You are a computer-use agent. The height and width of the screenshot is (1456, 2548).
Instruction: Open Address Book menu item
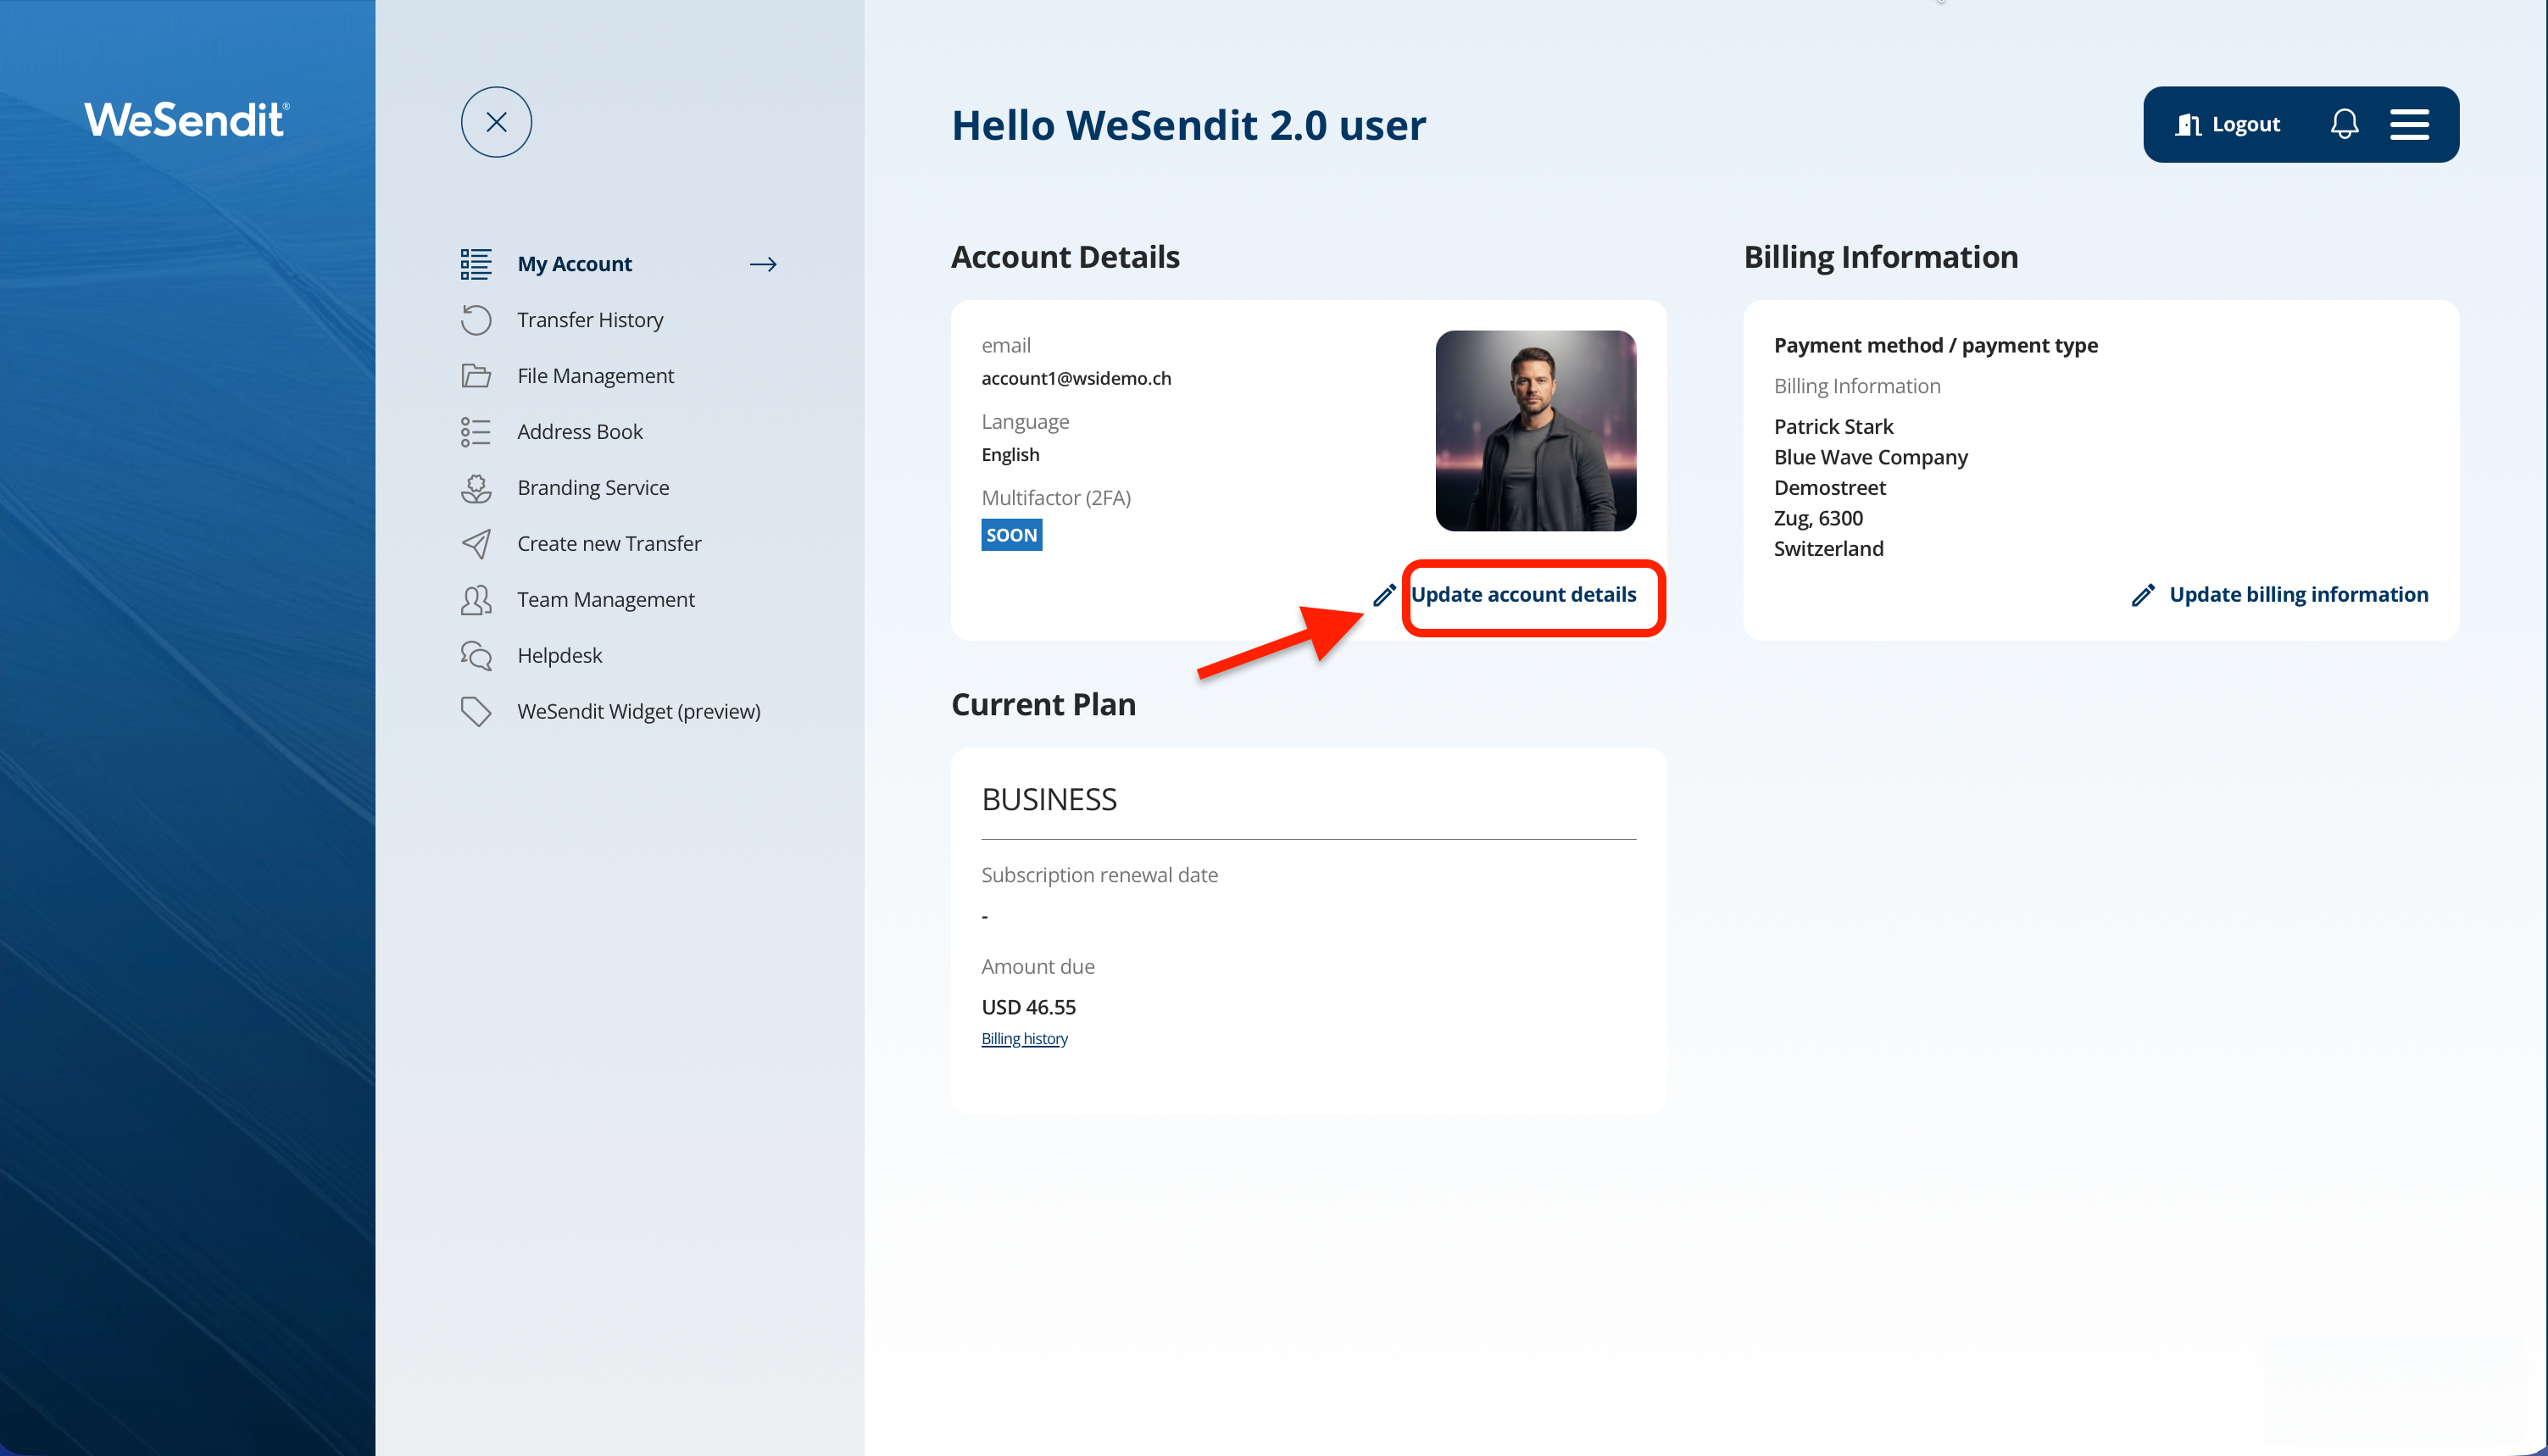[579, 432]
